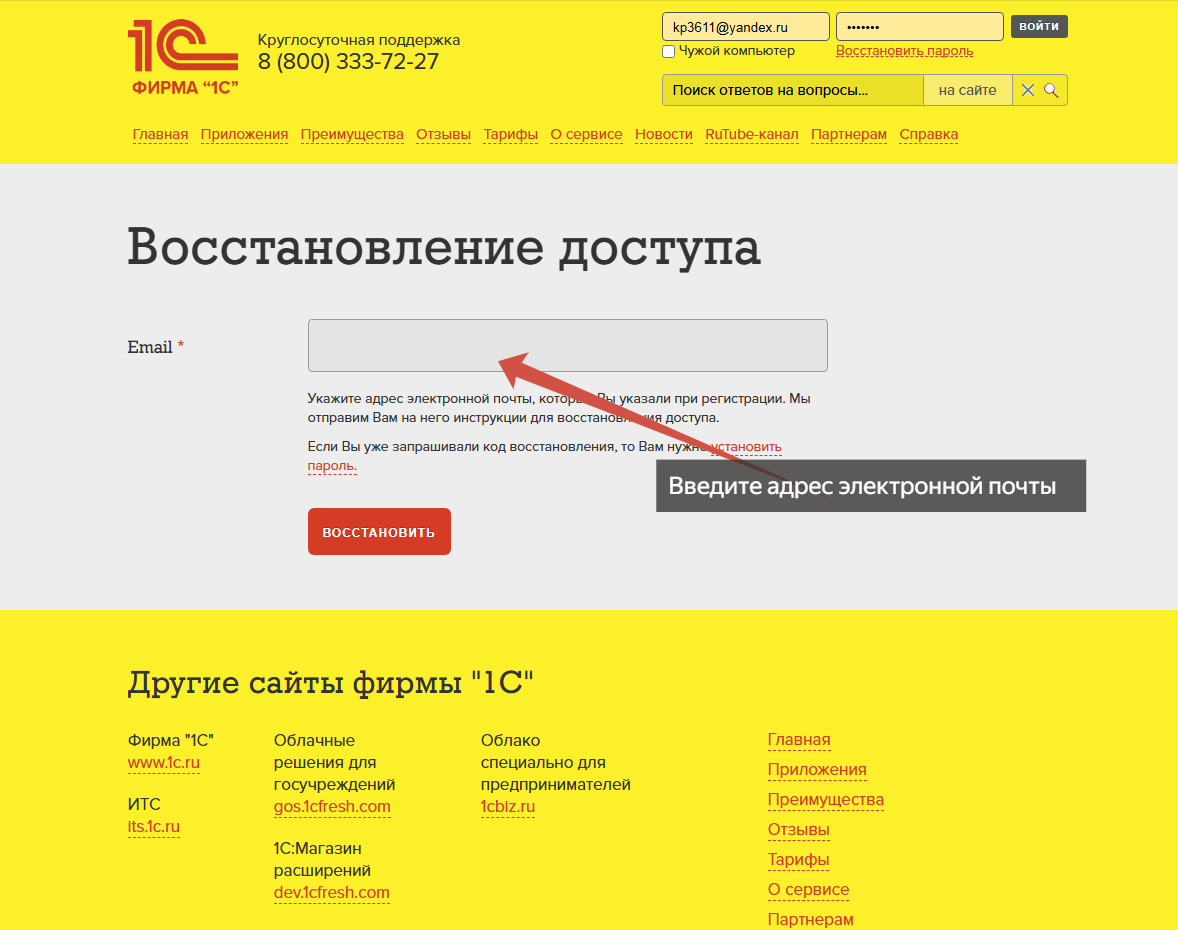Toggle the 'Чужой компьютер' checkbox
The image size is (1178, 930).
(x=669, y=51)
